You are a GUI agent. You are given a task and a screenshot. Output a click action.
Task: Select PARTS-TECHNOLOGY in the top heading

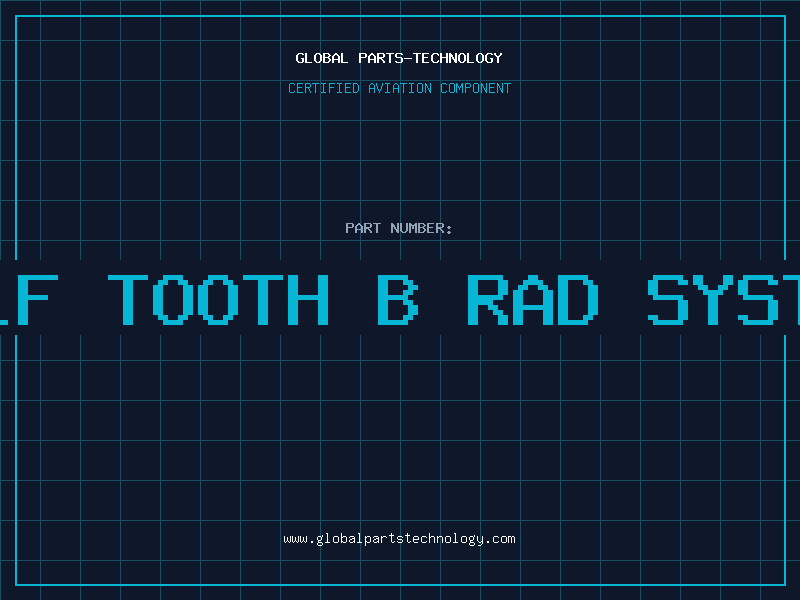click(429, 58)
